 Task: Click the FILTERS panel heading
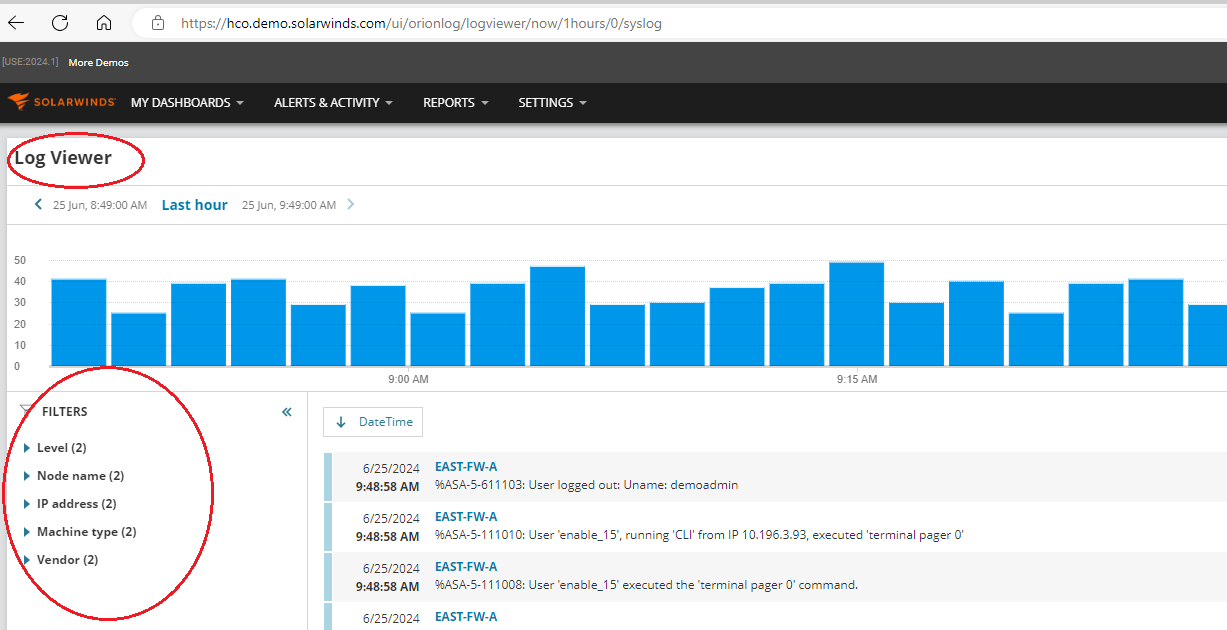65,412
